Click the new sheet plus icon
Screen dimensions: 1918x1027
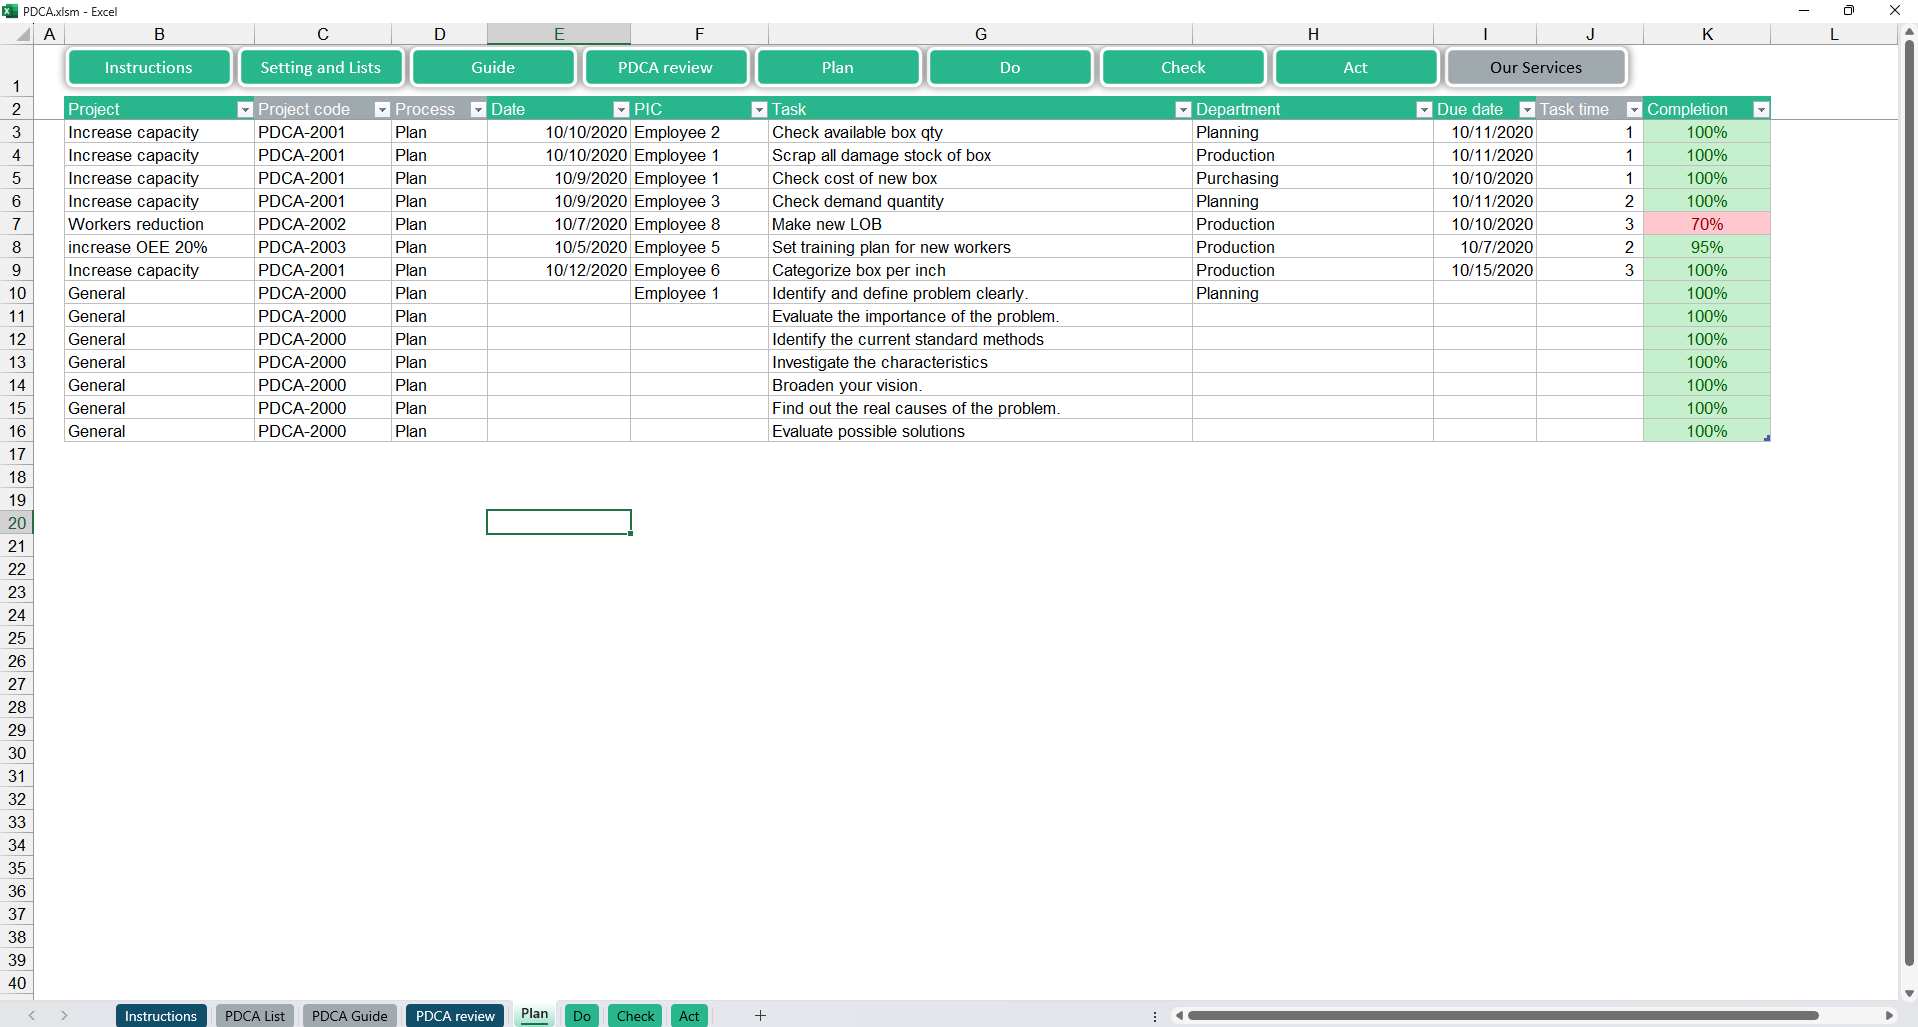coord(759,1015)
